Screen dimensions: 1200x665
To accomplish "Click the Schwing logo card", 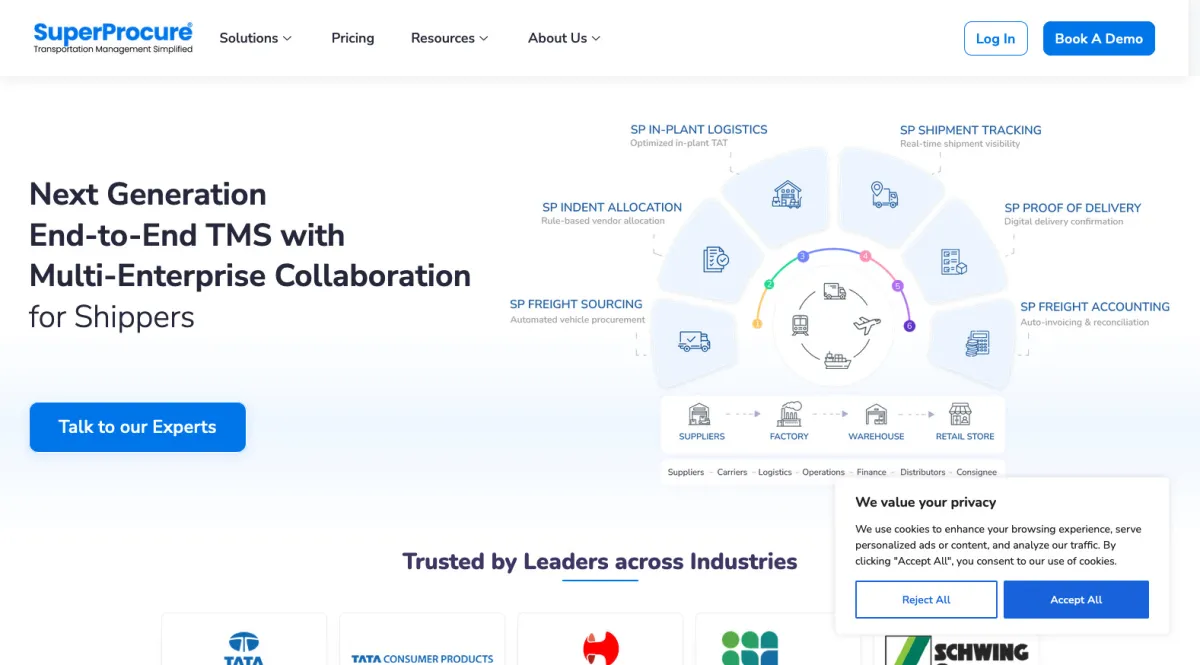I will pyautogui.click(x=956, y=649).
